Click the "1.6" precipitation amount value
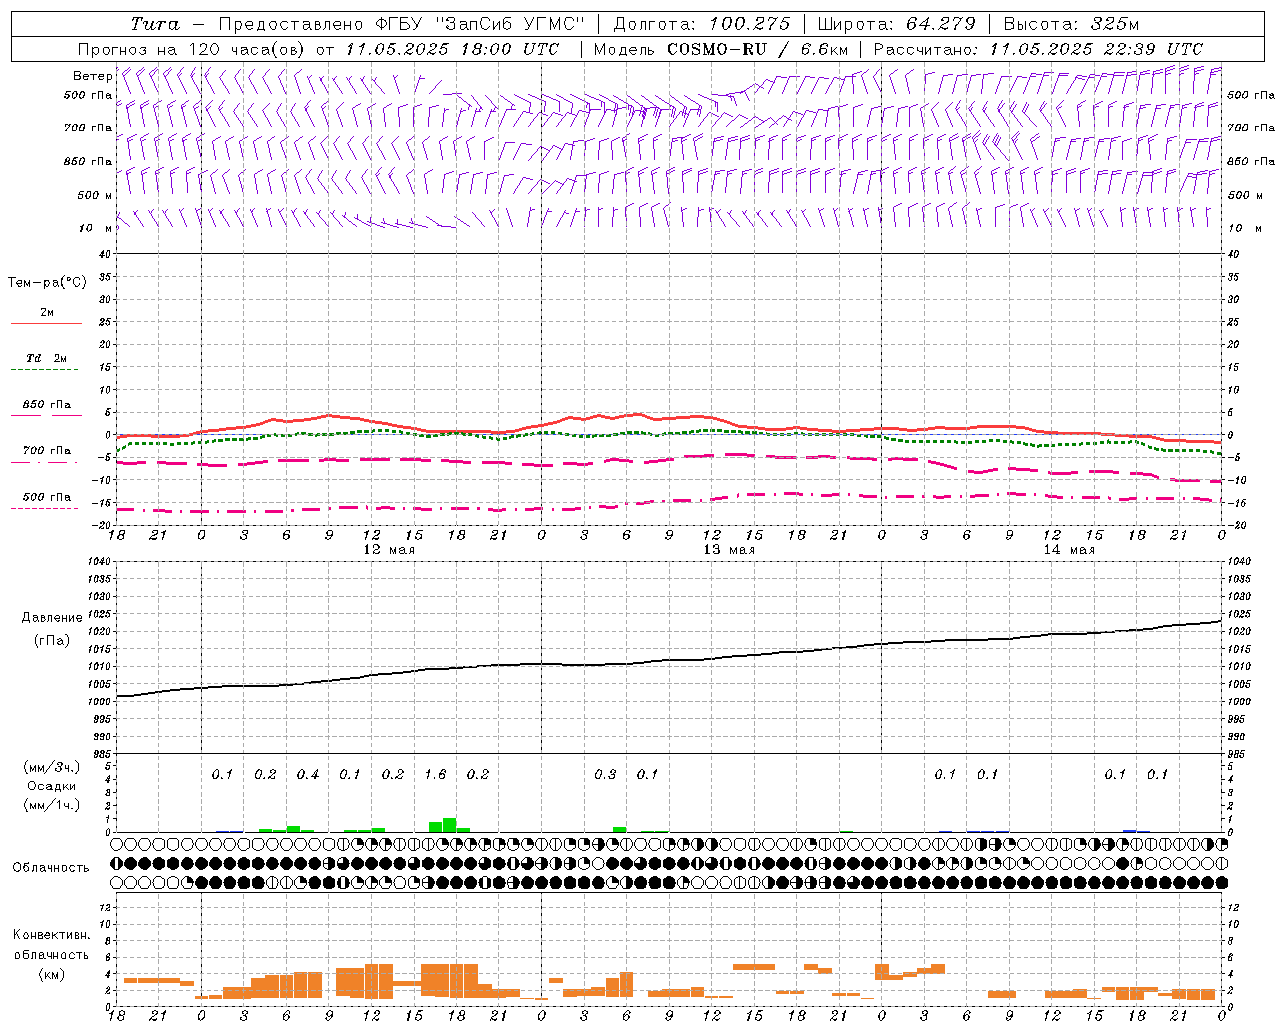The width and height of the screenshot is (1280, 1024). point(435,775)
